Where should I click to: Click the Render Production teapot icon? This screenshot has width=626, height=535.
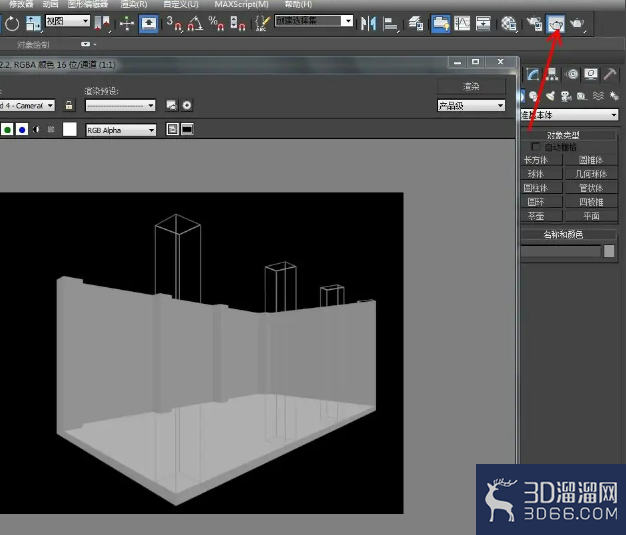click(x=577, y=24)
